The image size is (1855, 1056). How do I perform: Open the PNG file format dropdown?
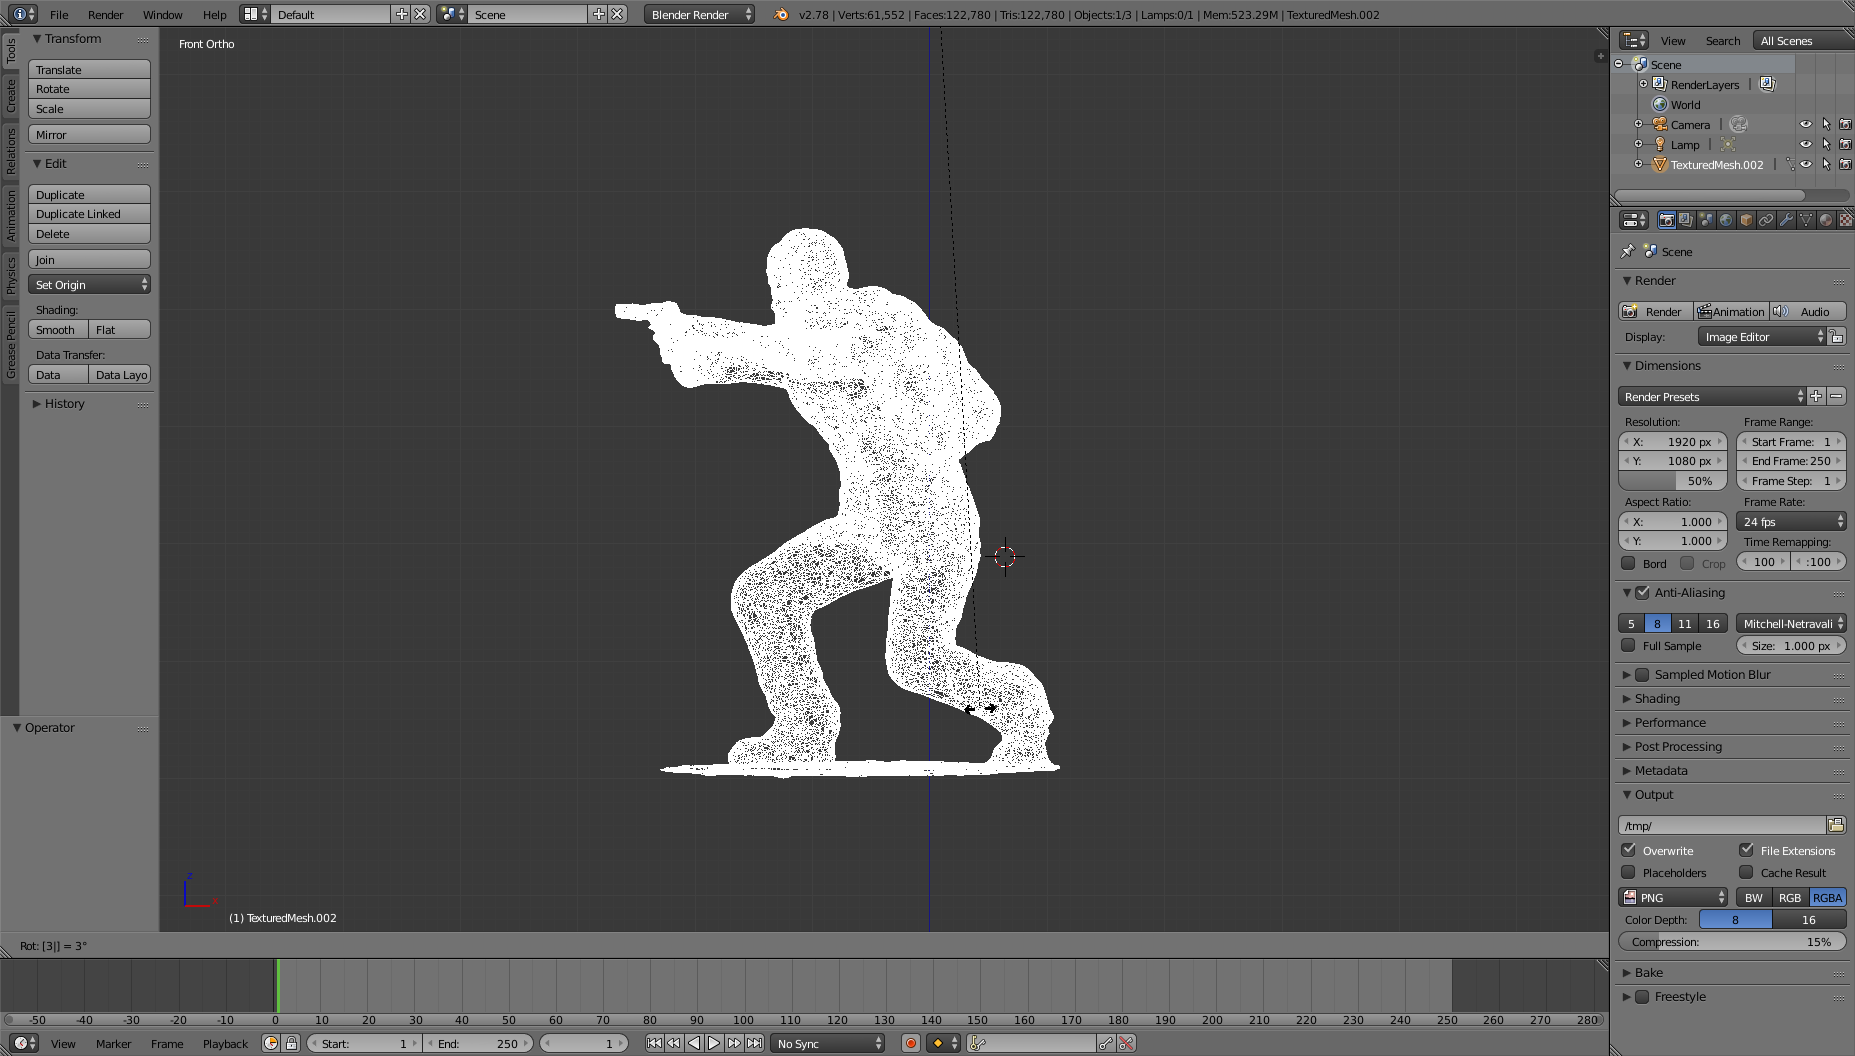[x=1673, y=897]
